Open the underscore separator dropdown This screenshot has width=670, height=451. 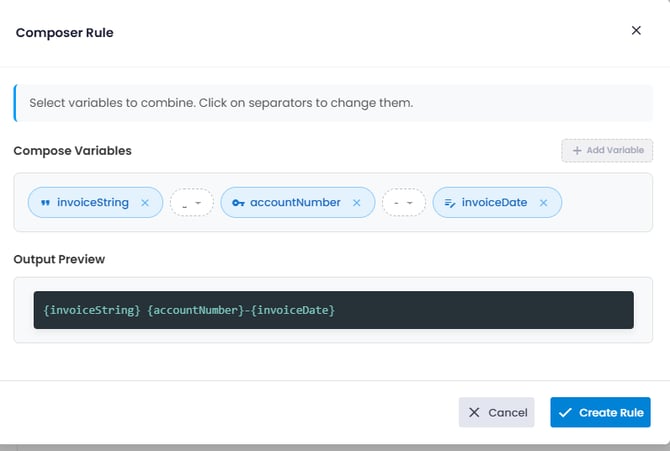tap(192, 203)
